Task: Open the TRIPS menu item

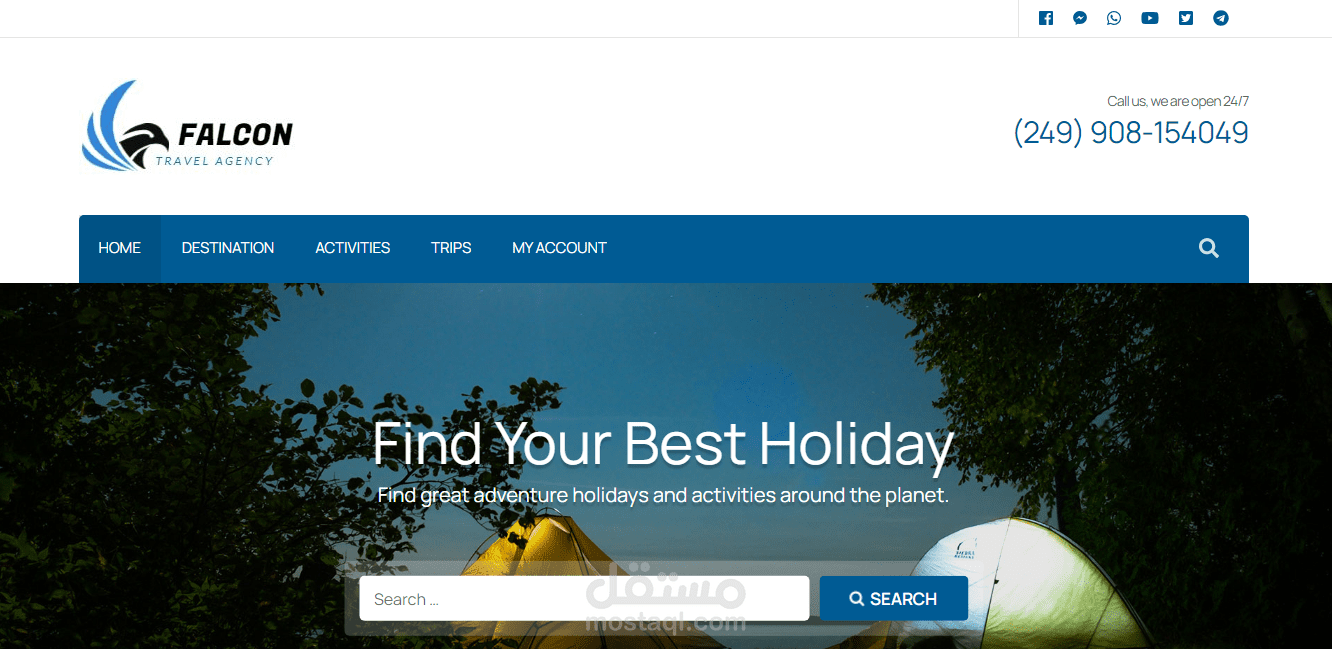Action: (451, 248)
